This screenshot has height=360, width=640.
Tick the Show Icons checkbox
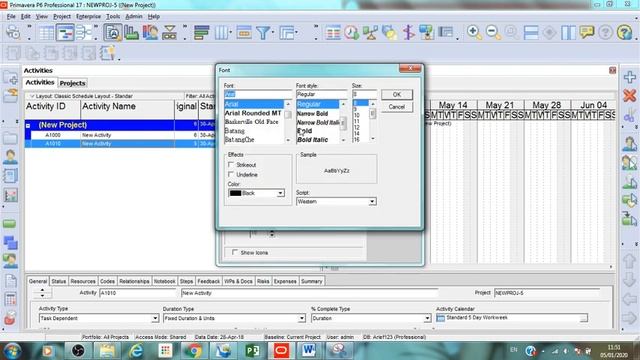tap(235, 252)
